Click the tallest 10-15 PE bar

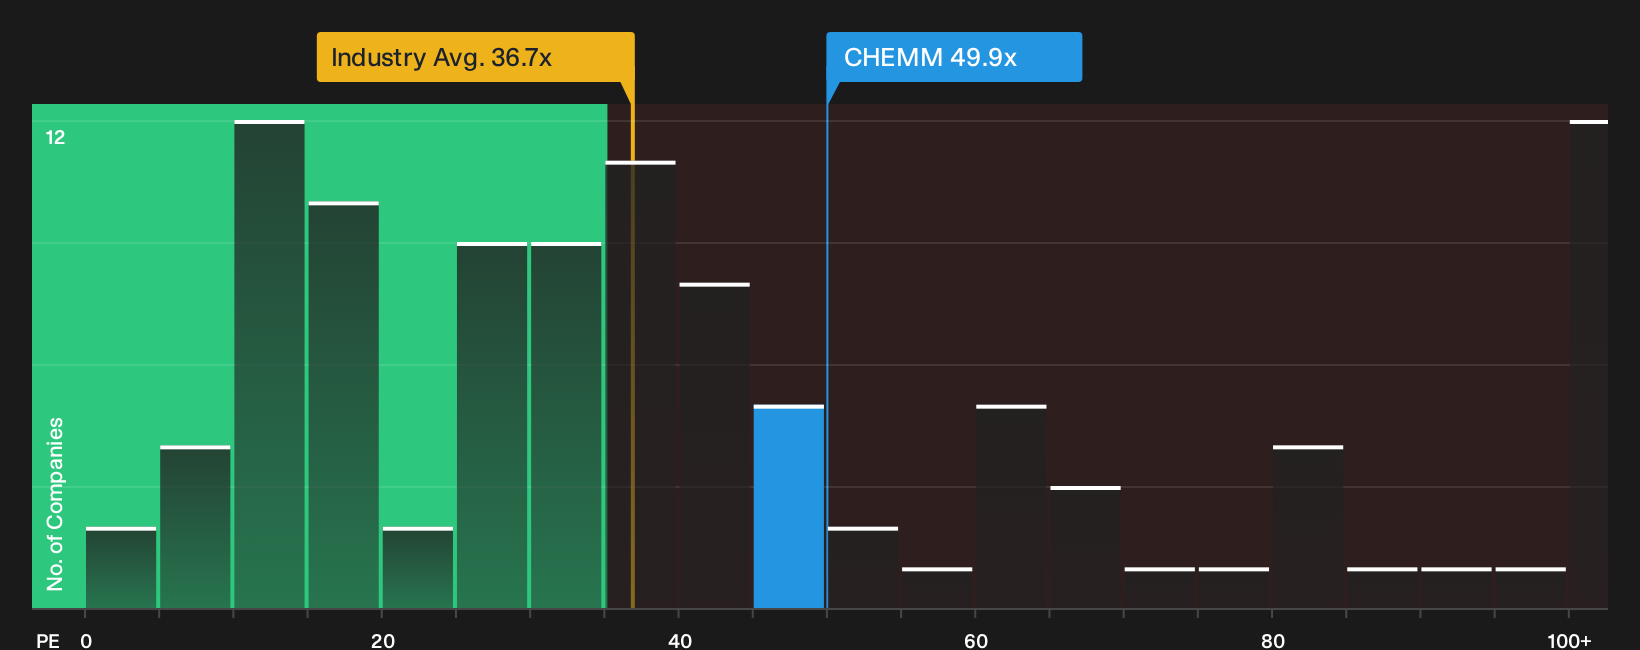click(270, 364)
